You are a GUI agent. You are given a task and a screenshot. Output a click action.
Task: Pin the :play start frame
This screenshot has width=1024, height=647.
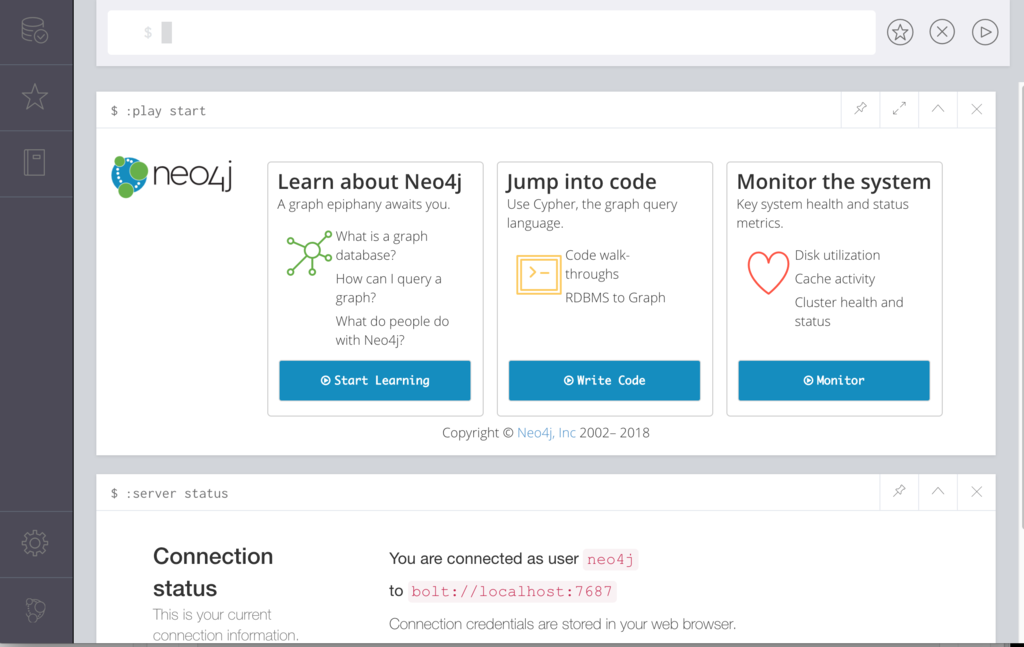(861, 109)
